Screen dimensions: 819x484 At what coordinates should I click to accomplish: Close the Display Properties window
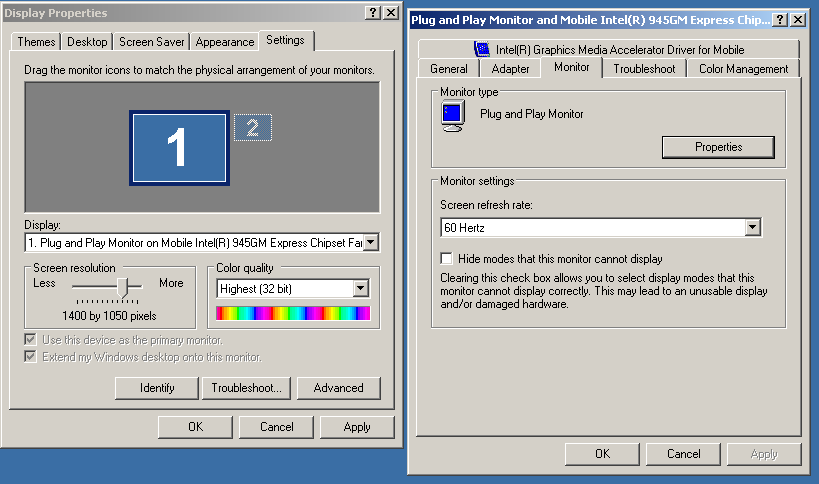point(391,13)
